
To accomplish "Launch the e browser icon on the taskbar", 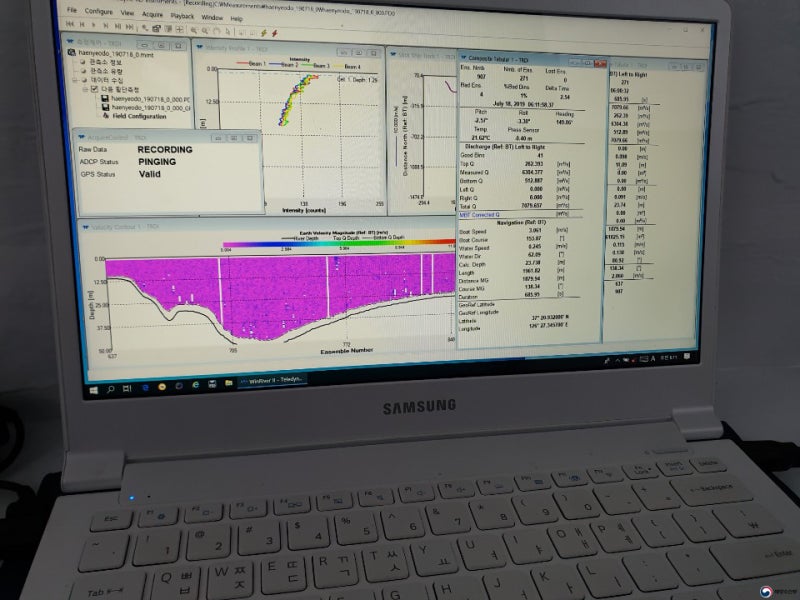I will (x=195, y=385).
